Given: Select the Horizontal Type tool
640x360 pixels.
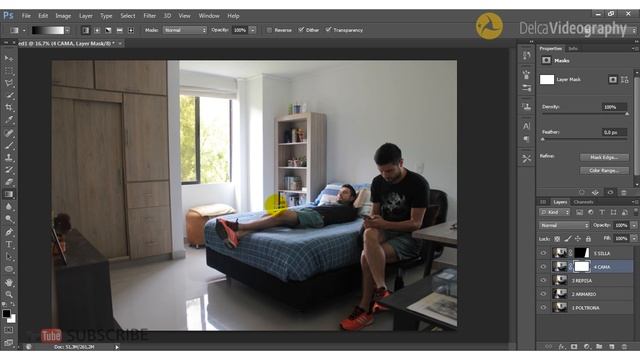Looking at the screenshot, I should [9, 244].
